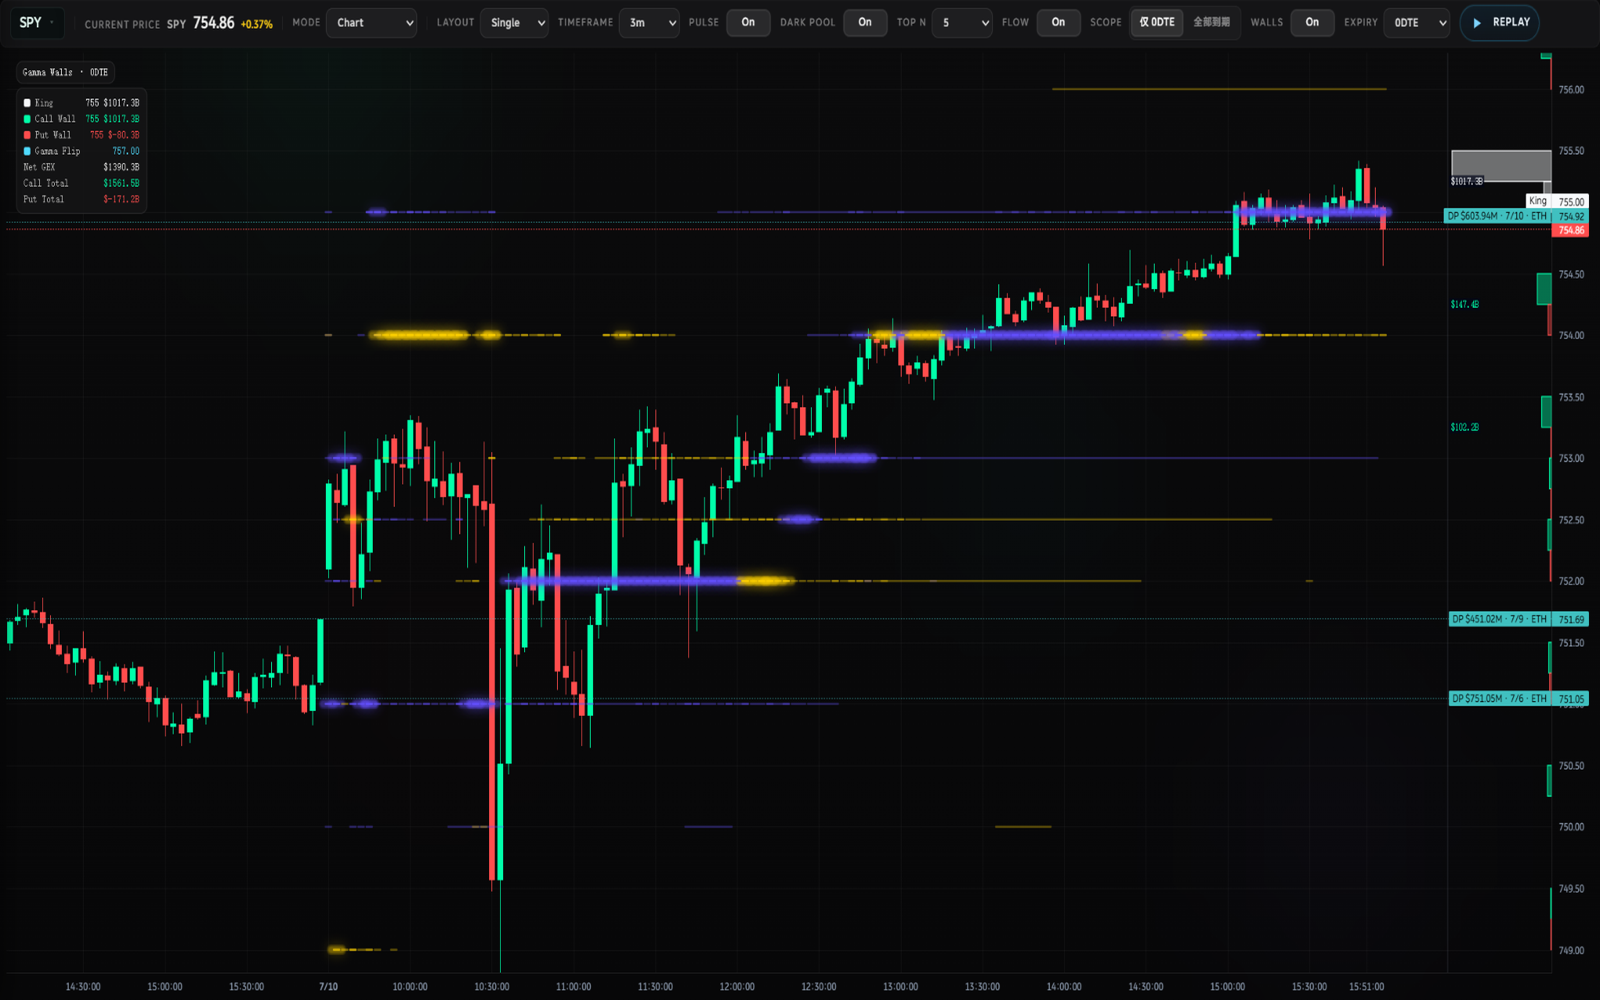Click the DP $751.05M 7/6 ETH label
This screenshot has height=1000, width=1600.
(x=1499, y=699)
